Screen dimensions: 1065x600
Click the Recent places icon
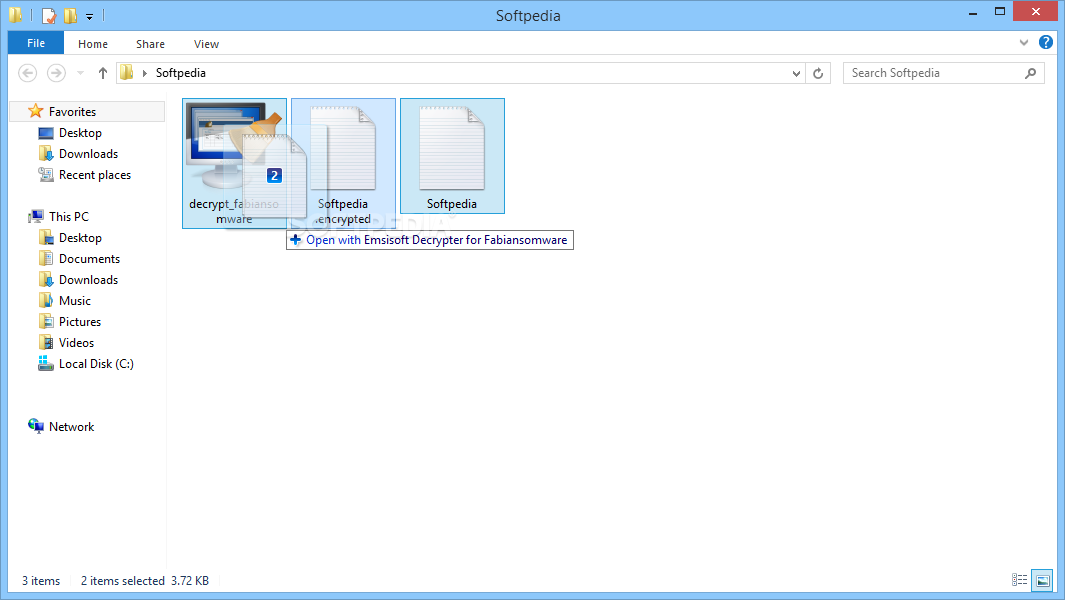click(x=46, y=175)
